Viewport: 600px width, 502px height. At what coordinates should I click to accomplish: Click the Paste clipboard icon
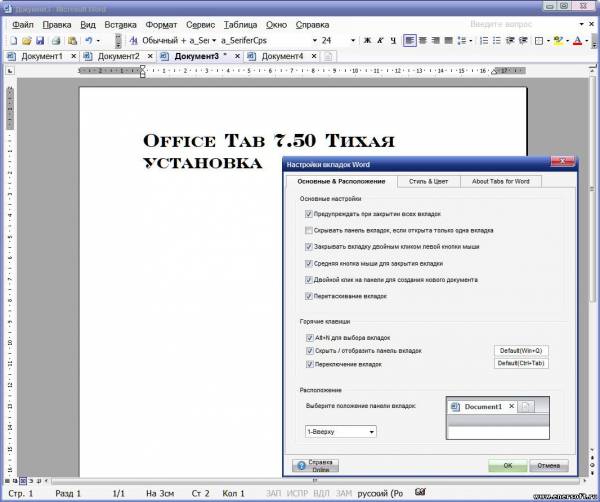[x=72, y=40]
